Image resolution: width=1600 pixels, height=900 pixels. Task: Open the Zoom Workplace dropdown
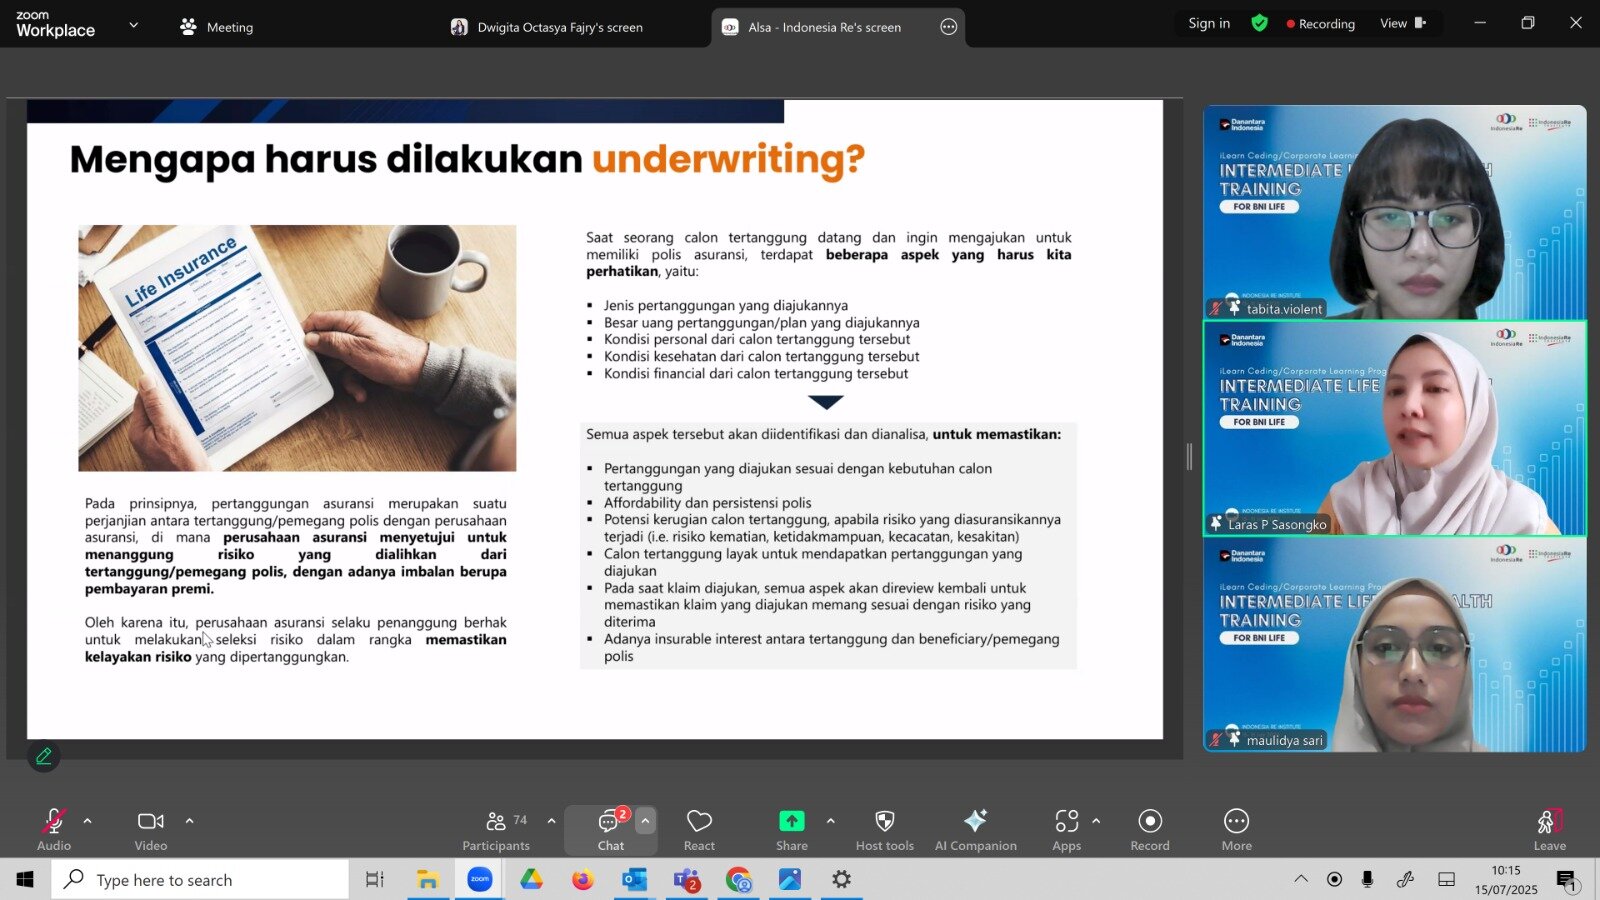coord(133,25)
